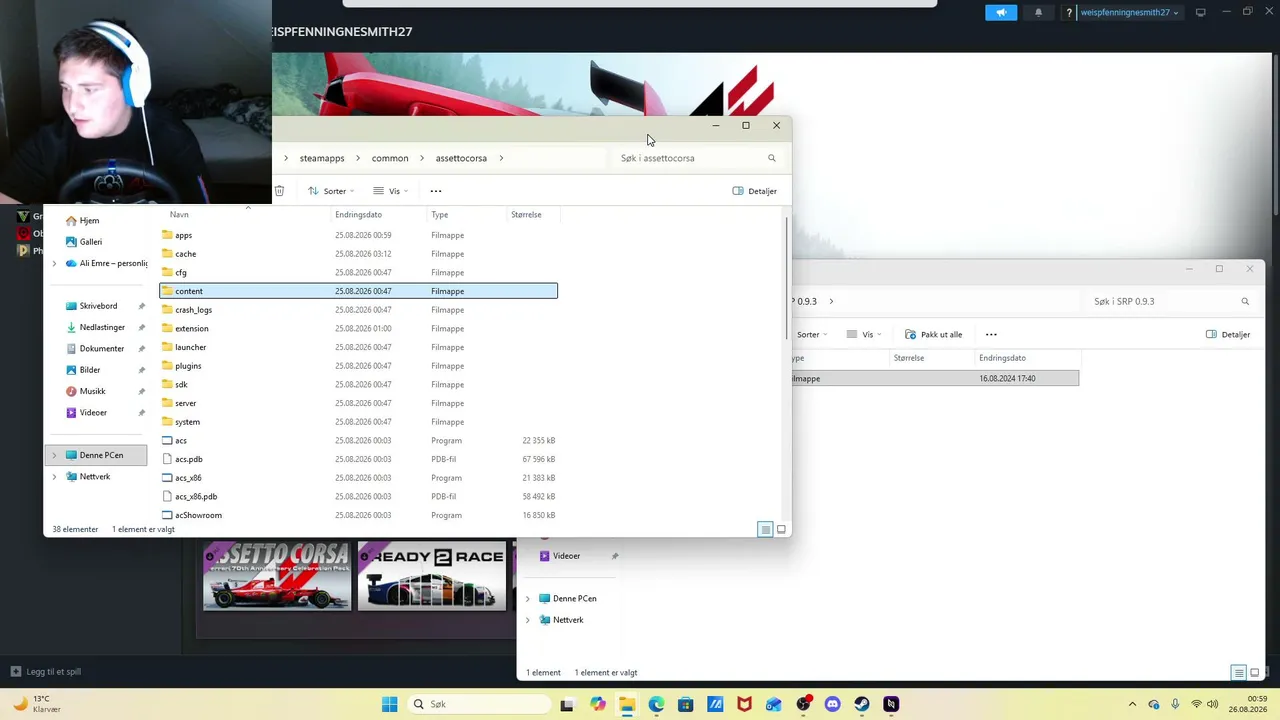This screenshot has height=720, width=1280.
Task: Expand Nettverk in assettocorsa sidebar
Action: click(x=54, y=477)
